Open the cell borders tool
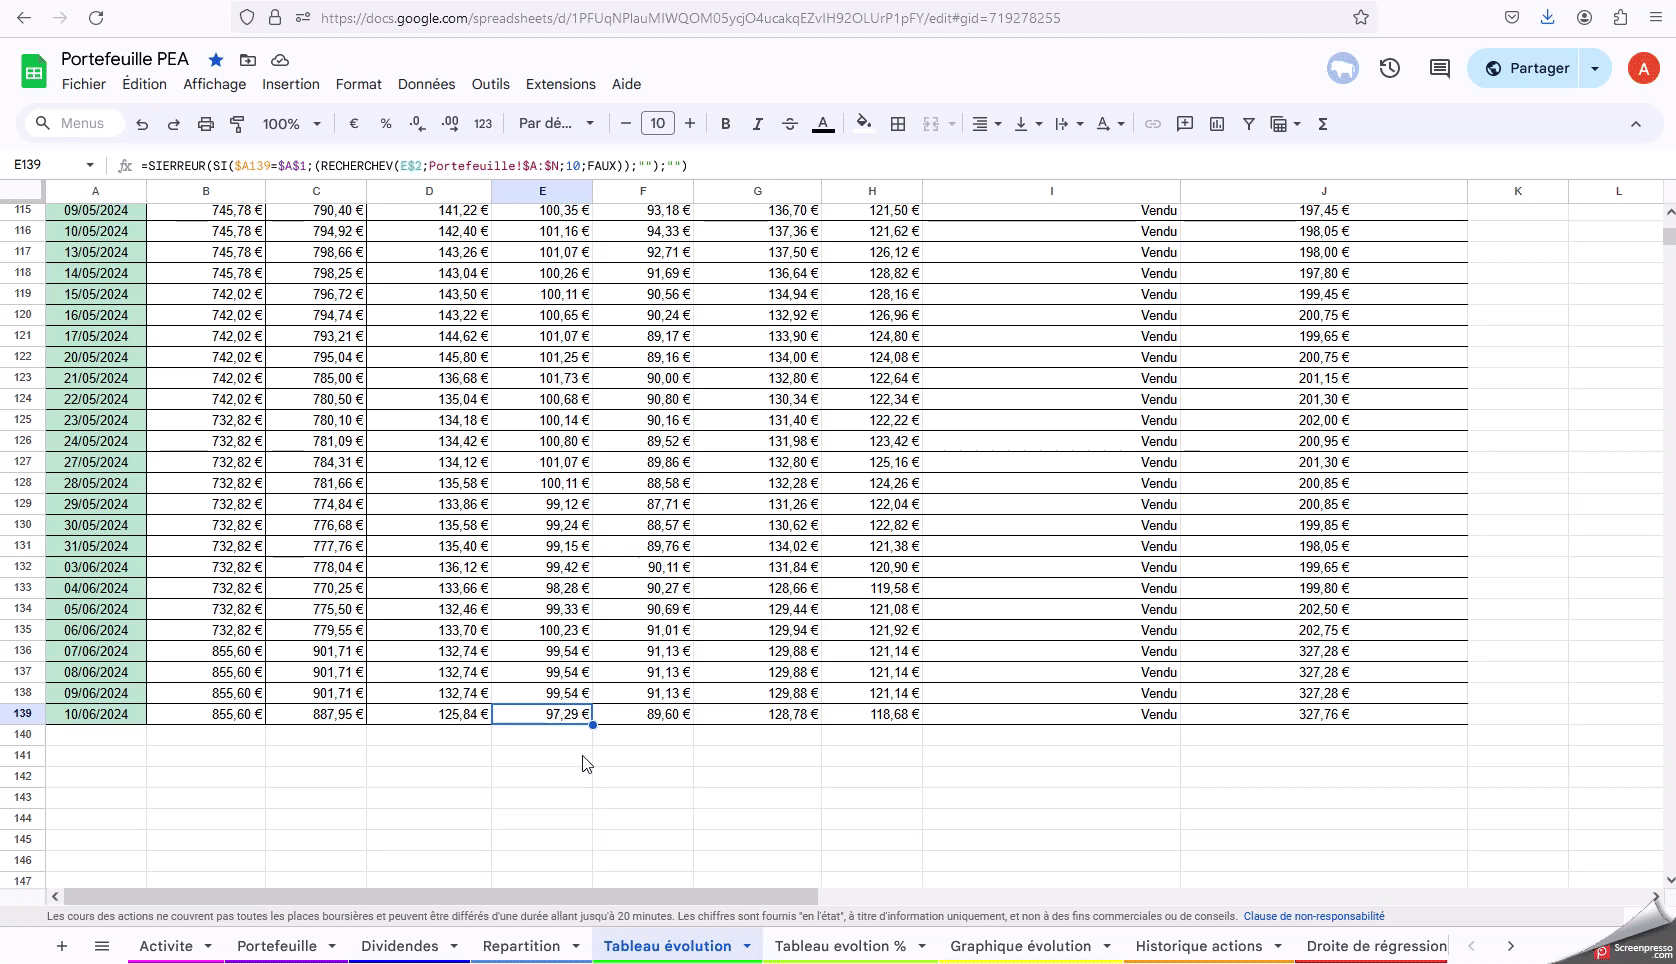 point(898,124)
